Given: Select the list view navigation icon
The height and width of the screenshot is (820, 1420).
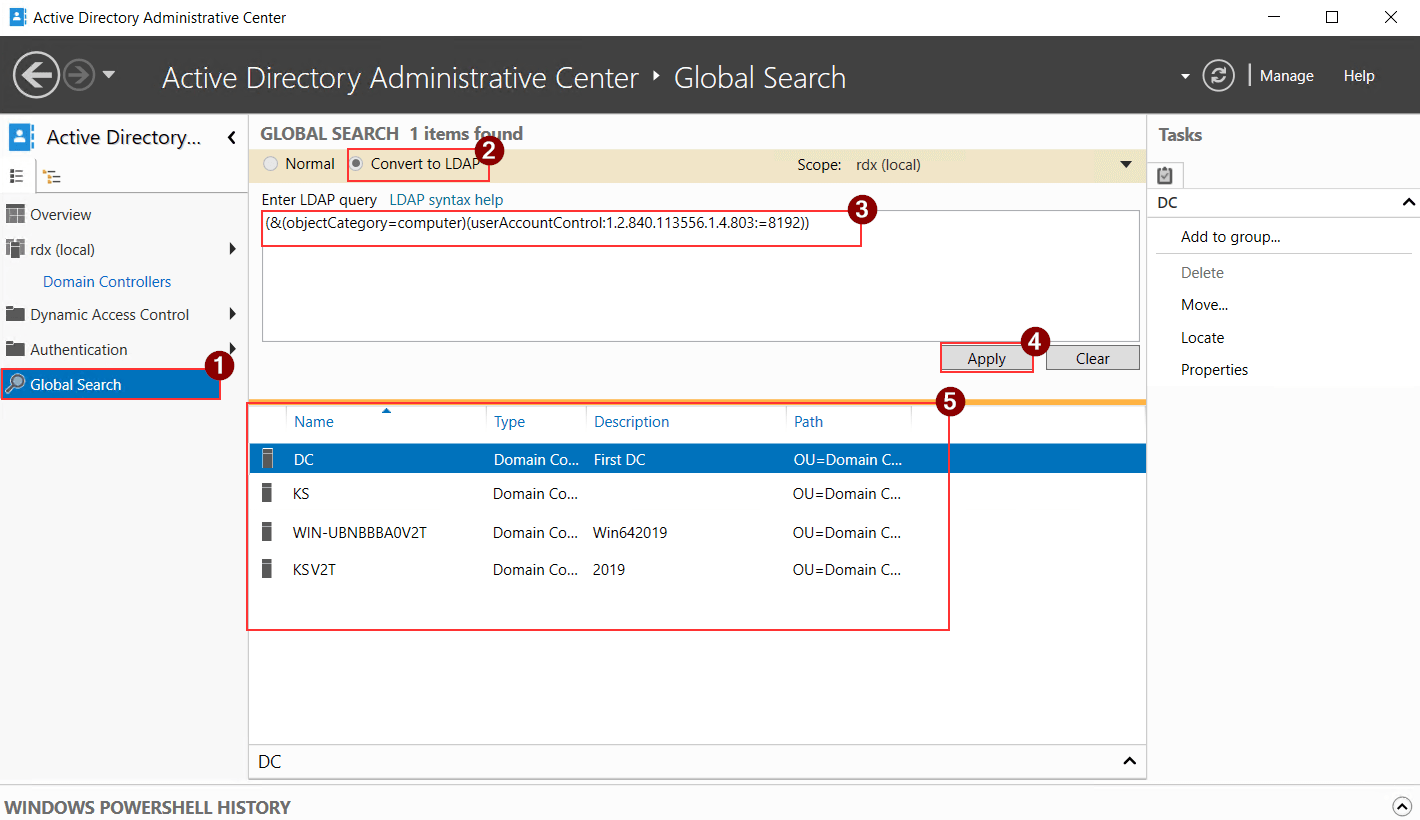Looking at the screenshot, I should [x=17, y=176].
